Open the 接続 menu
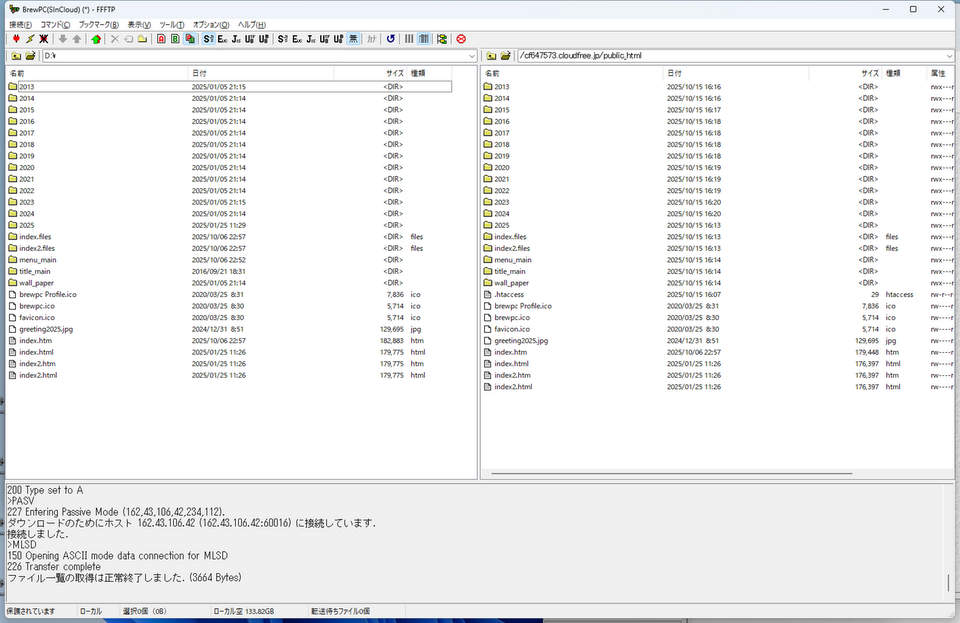960x623 pixels. pyautogui.click(x=20, y=24)
